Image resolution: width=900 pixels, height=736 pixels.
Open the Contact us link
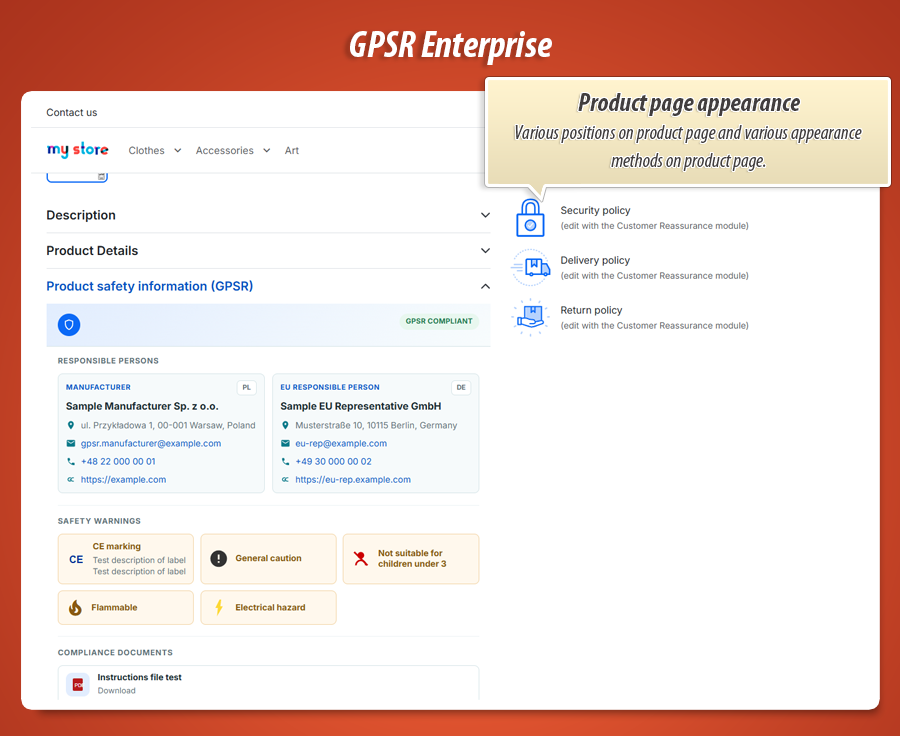coord(72,113)
